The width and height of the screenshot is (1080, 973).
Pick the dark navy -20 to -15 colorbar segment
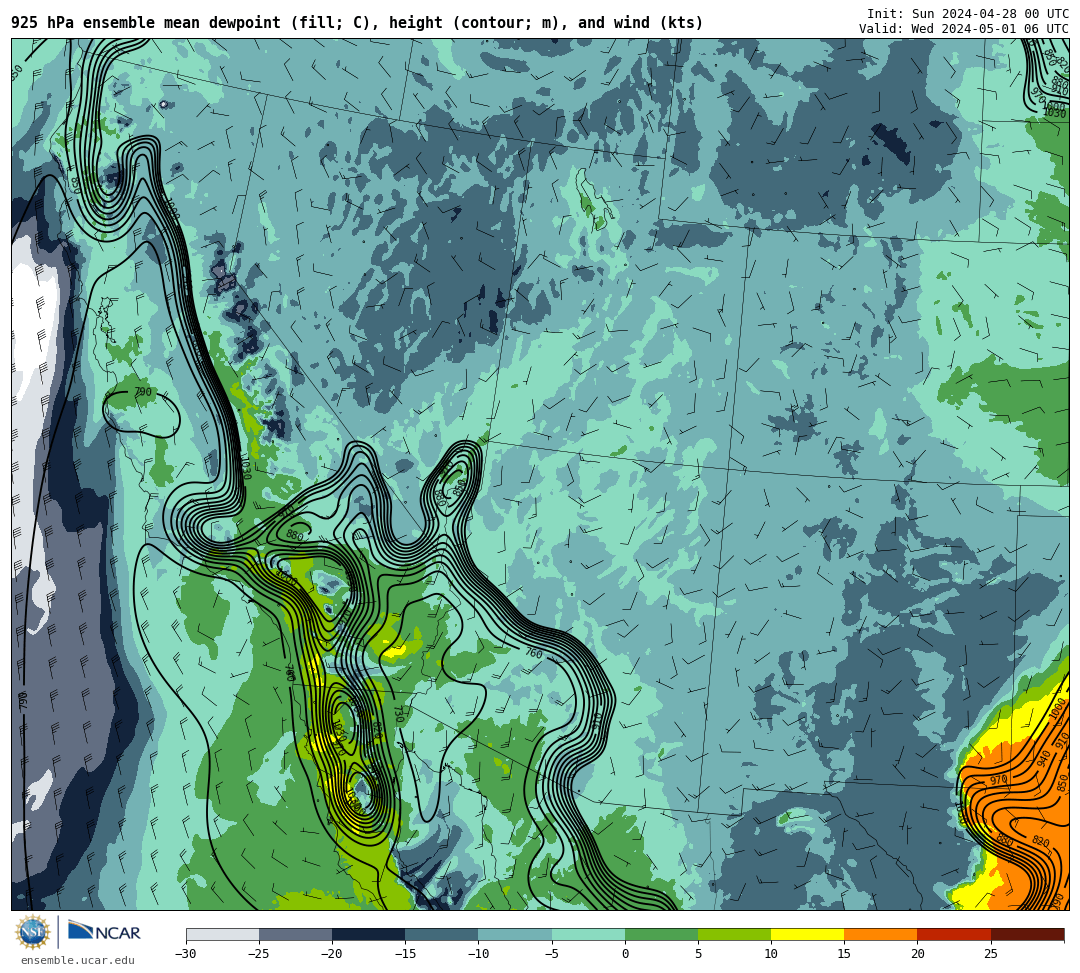[x=368, y=934]
